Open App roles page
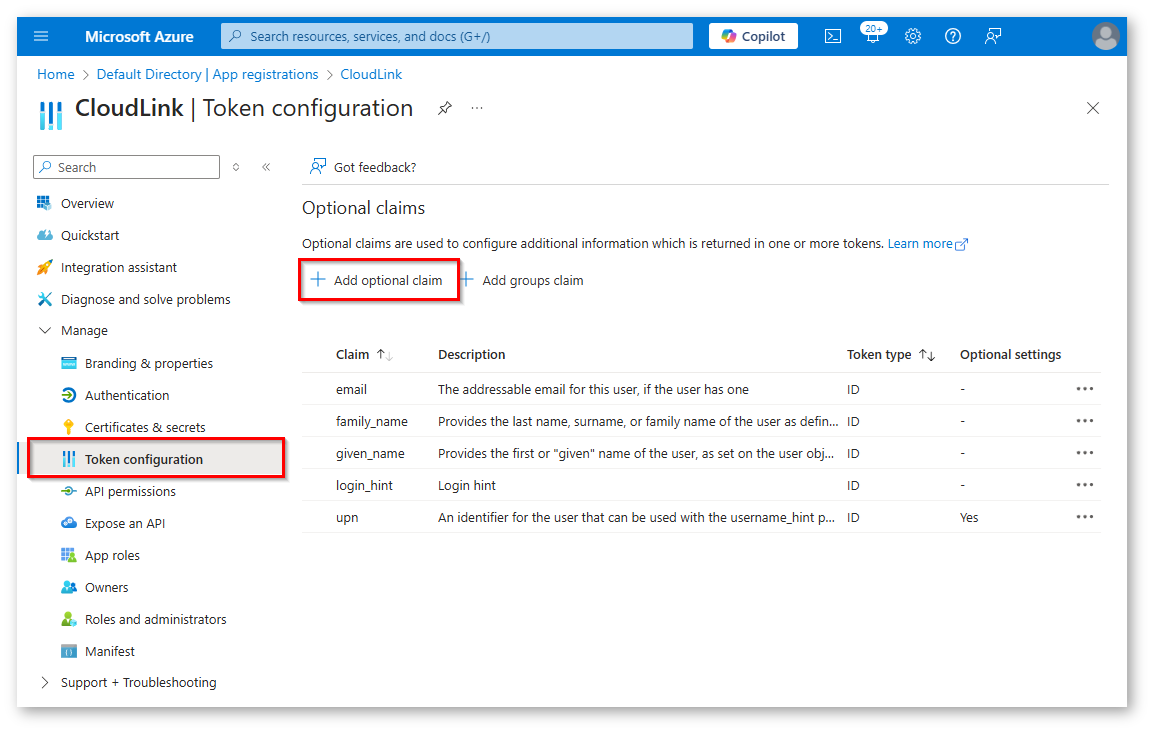The image size is (1153, 733). click(112, 555)
